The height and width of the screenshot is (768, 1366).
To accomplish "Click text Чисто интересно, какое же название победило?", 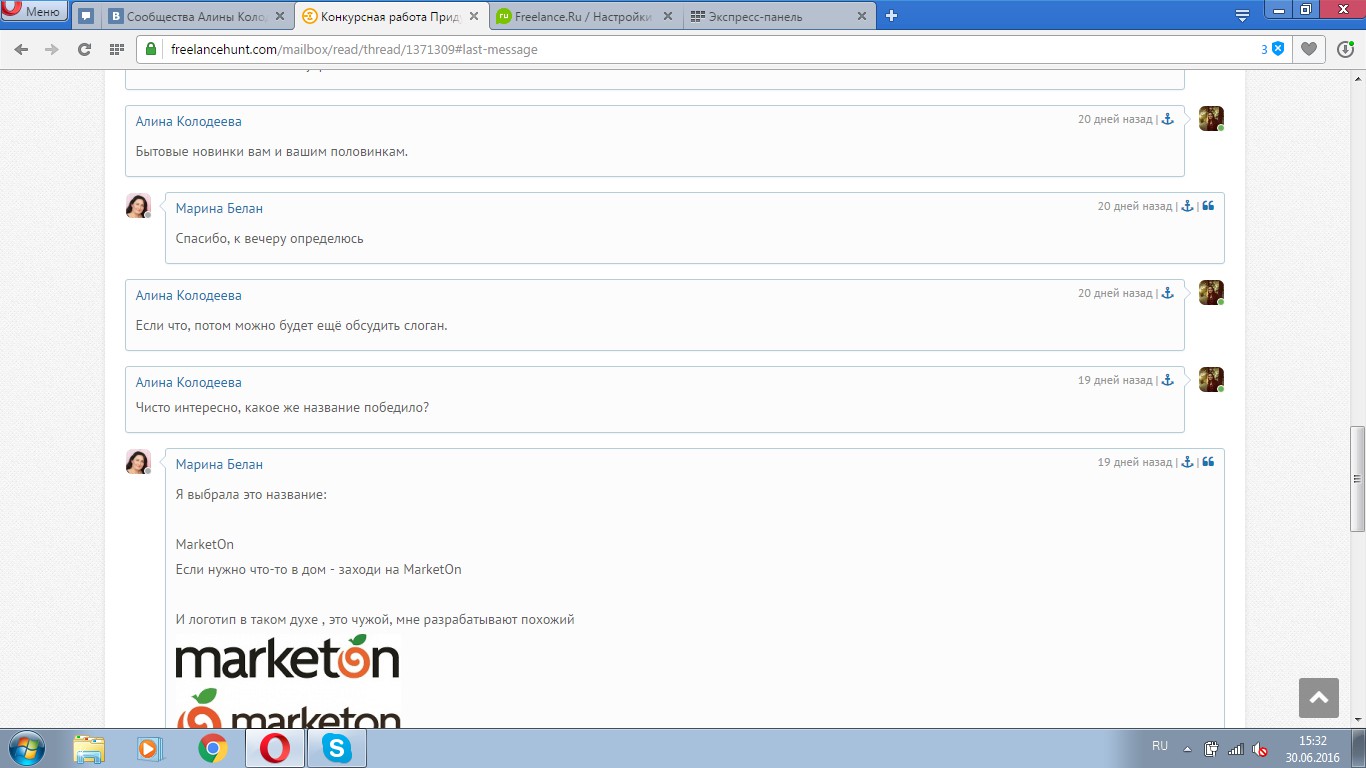I will pos(283,408).
